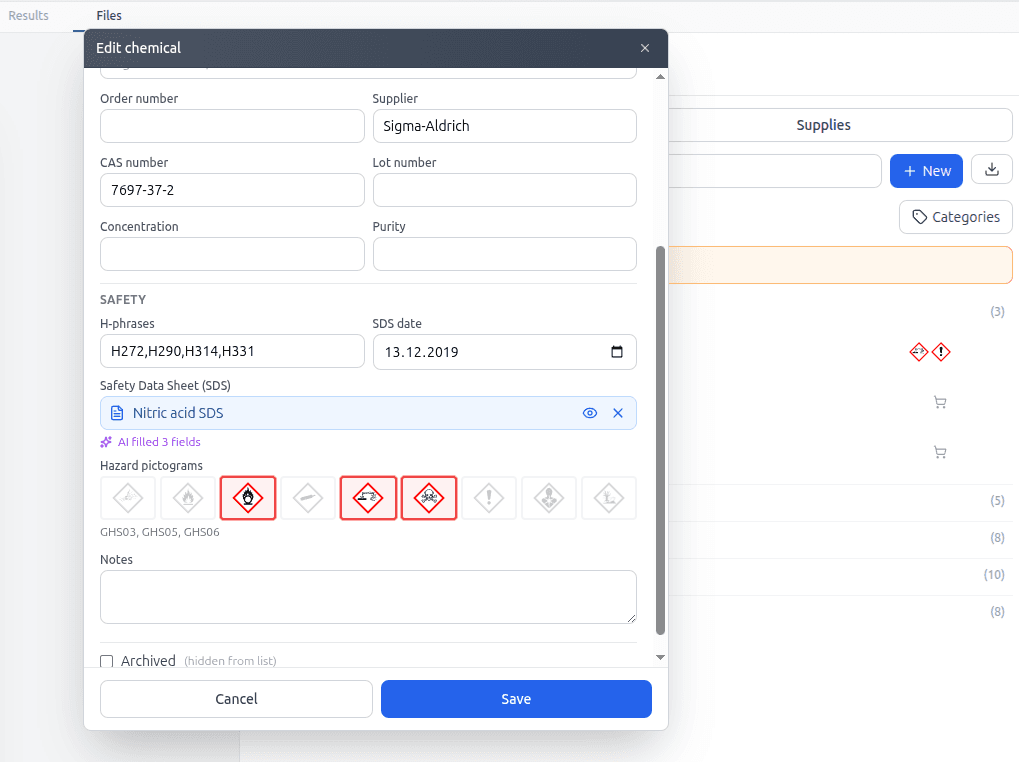The image size is (1019, 762).
Task: Remove the attached Nitric acid SDS file
Action: 618,413
